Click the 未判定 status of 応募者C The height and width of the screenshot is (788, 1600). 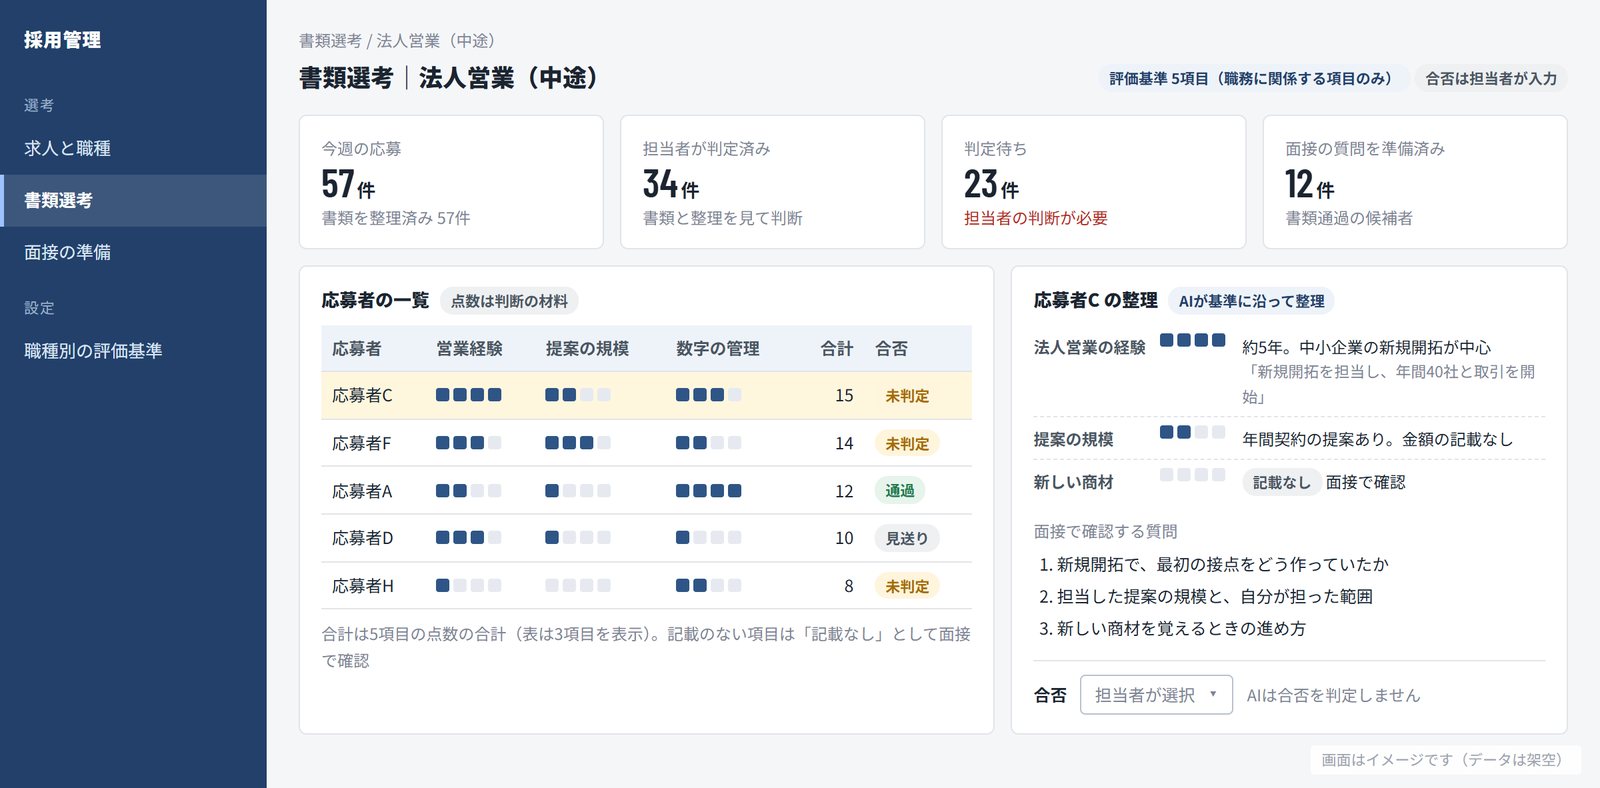[x=907, y=396]
